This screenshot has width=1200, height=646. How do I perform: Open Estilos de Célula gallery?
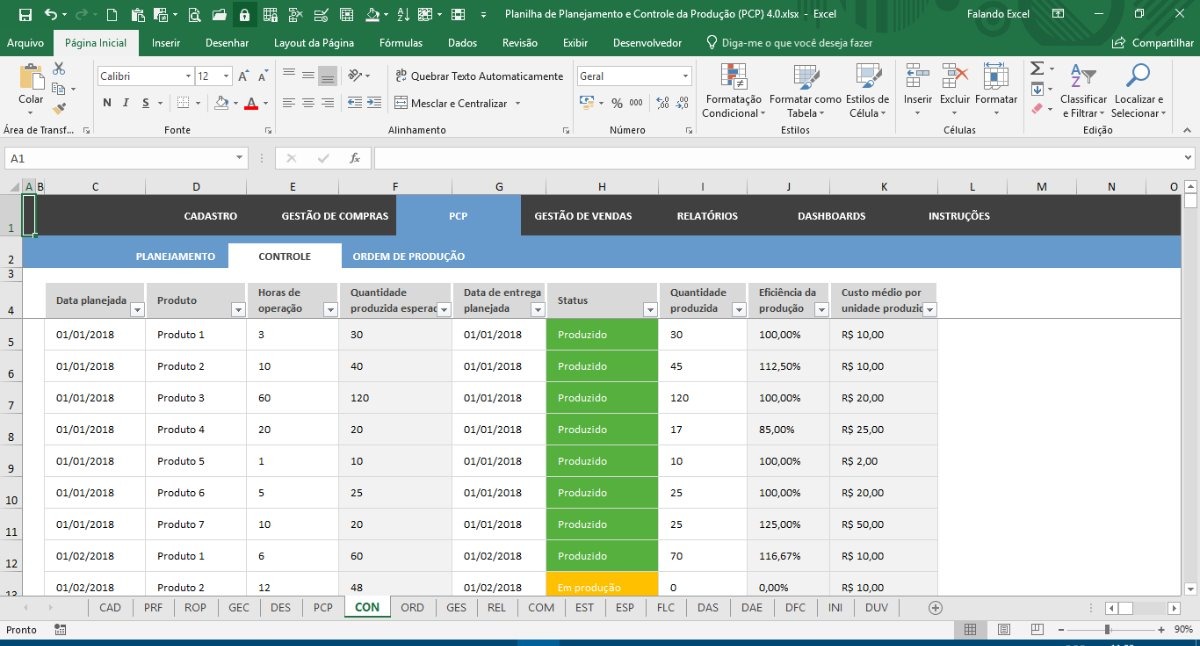[867, 90]
